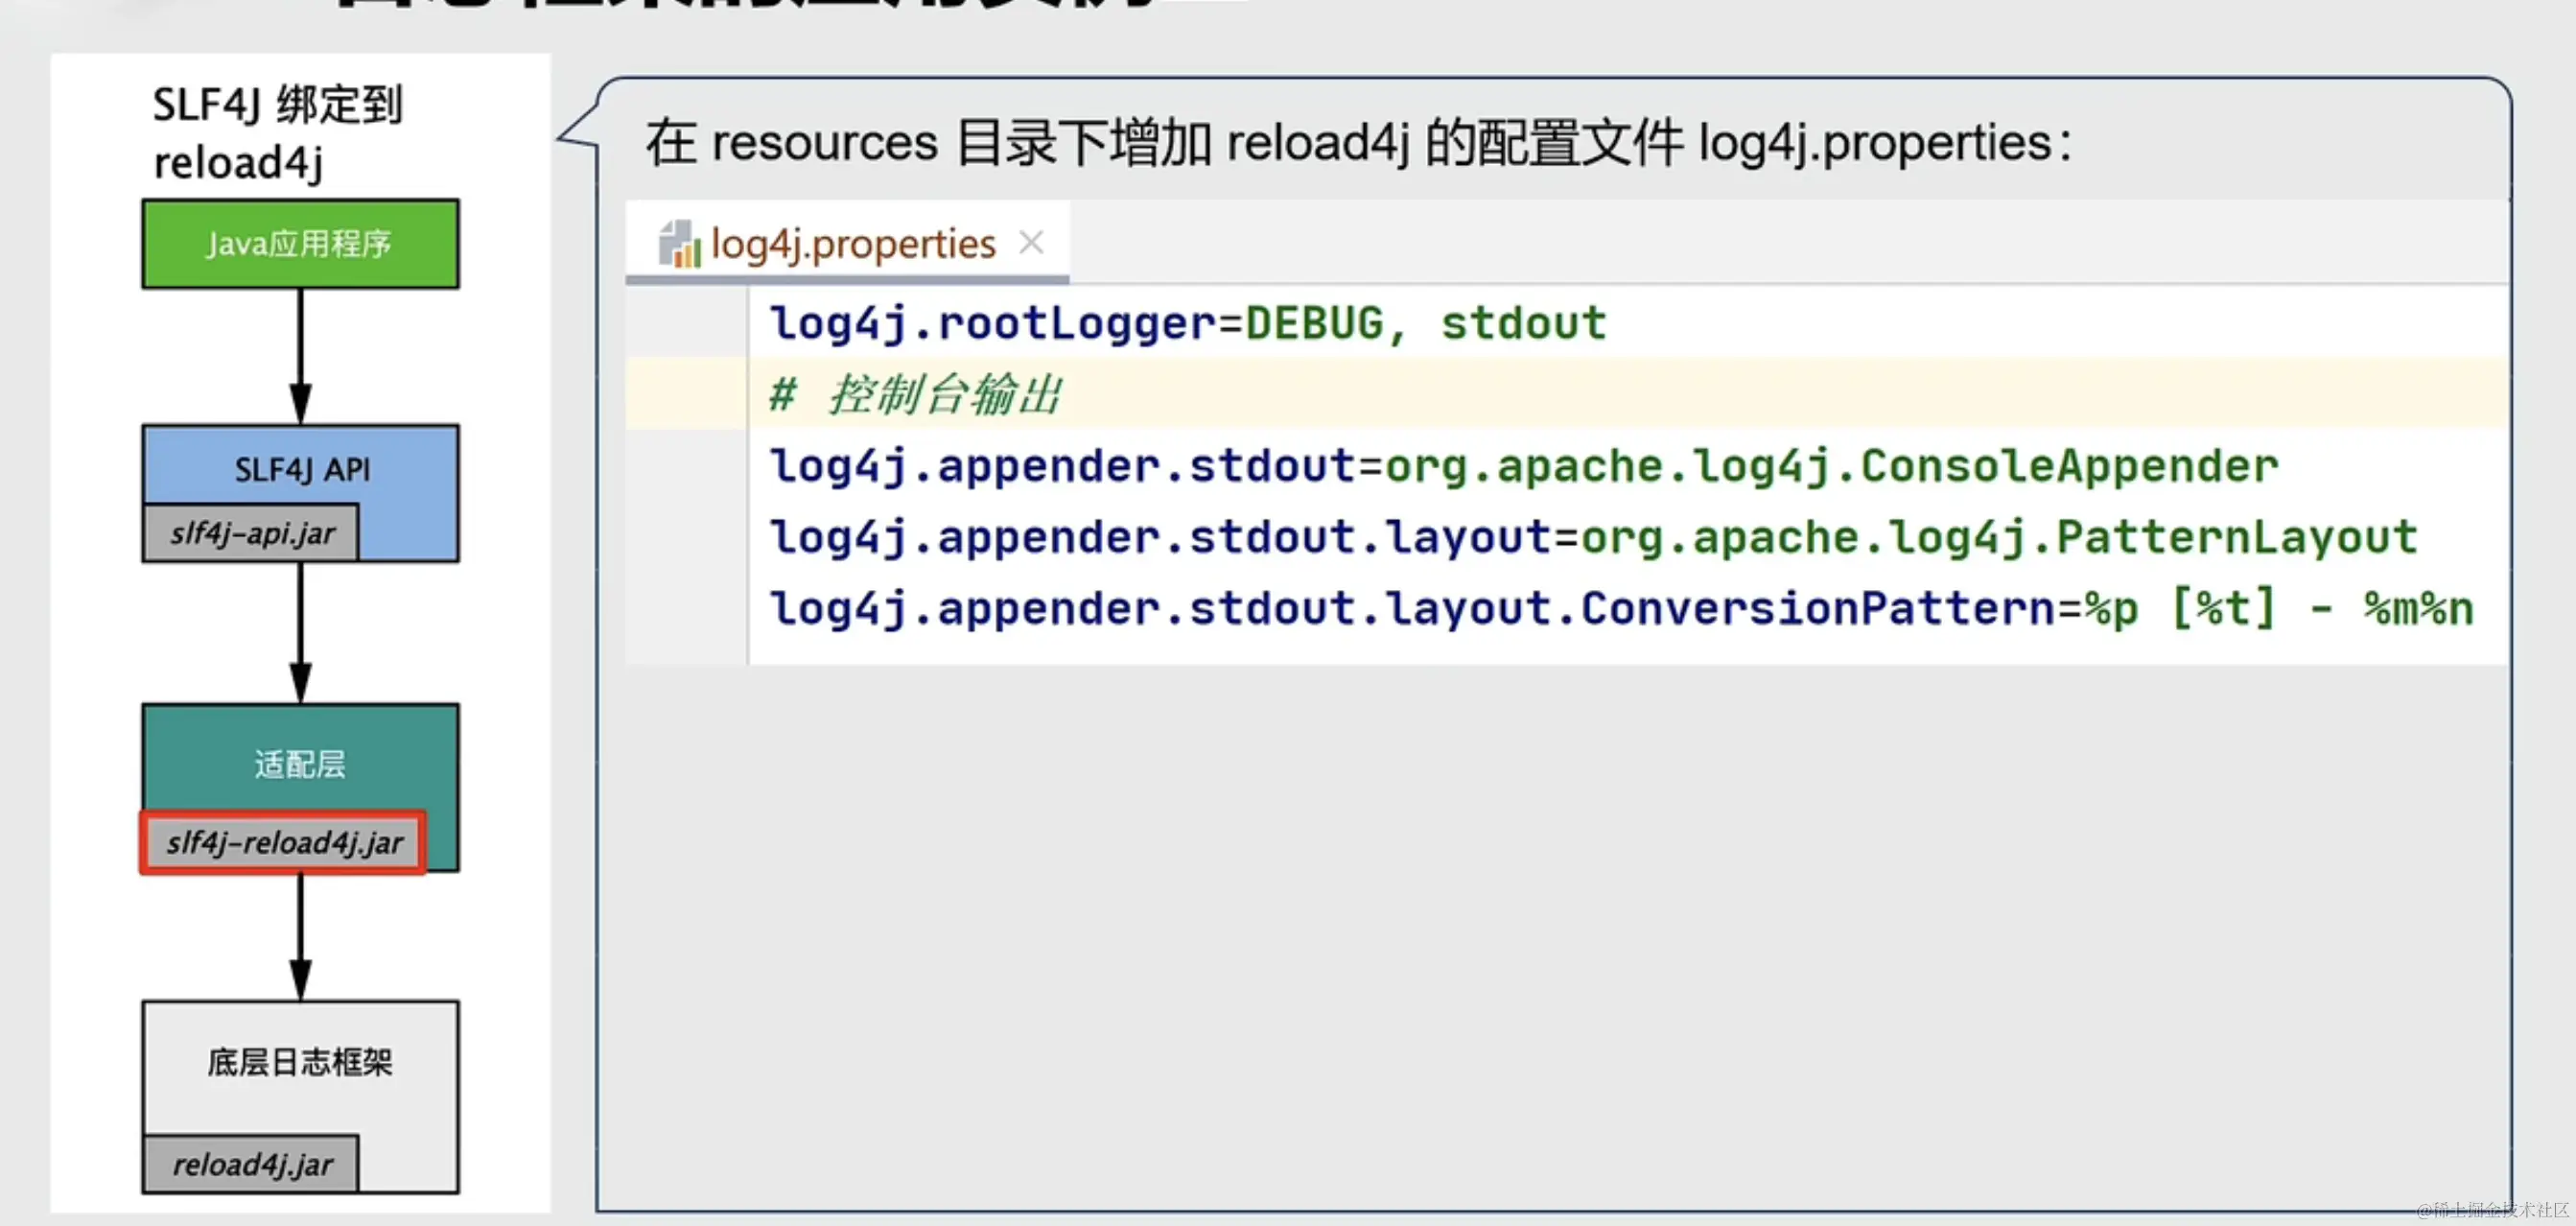Click the SLF4J 绑定到 reload4j heading
2576x1226 pixels.
pos(277,134)
